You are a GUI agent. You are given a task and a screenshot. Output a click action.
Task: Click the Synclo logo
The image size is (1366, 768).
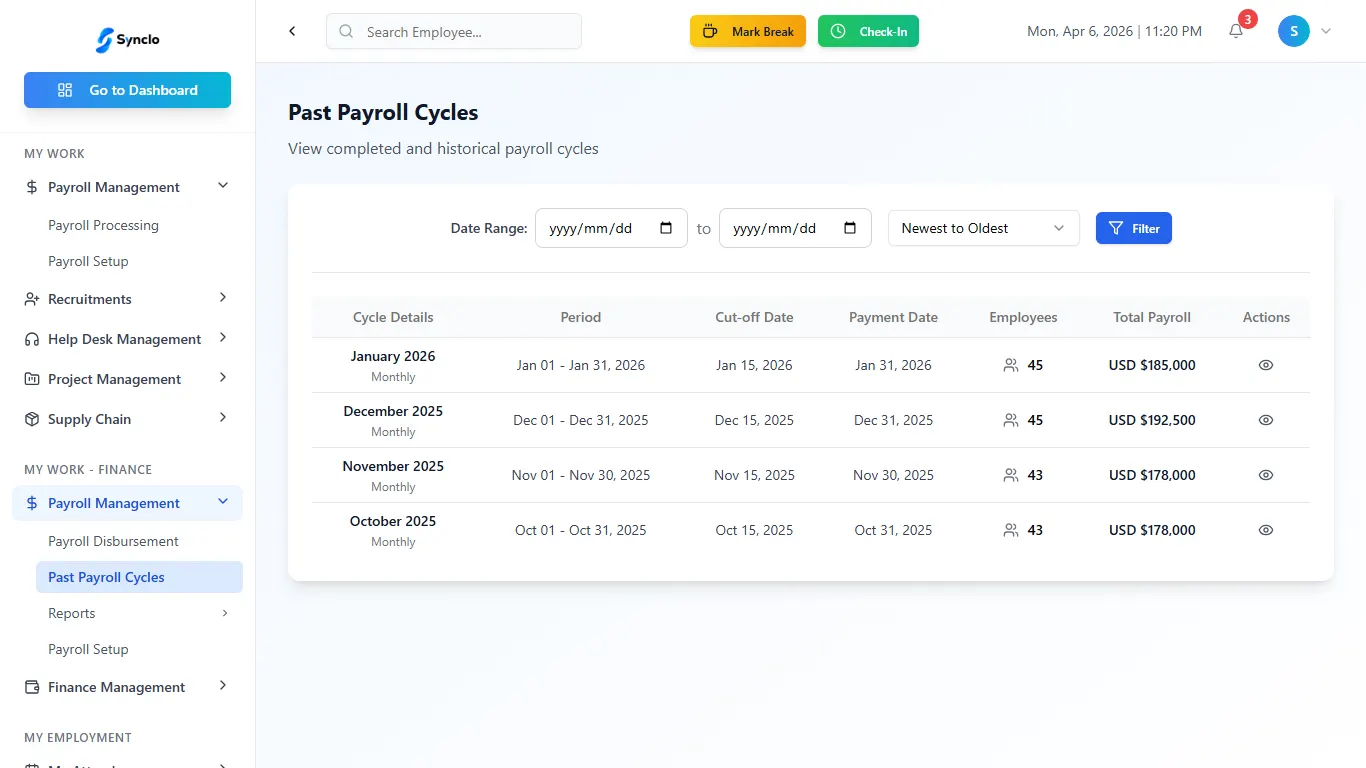(x=127, y=40)
